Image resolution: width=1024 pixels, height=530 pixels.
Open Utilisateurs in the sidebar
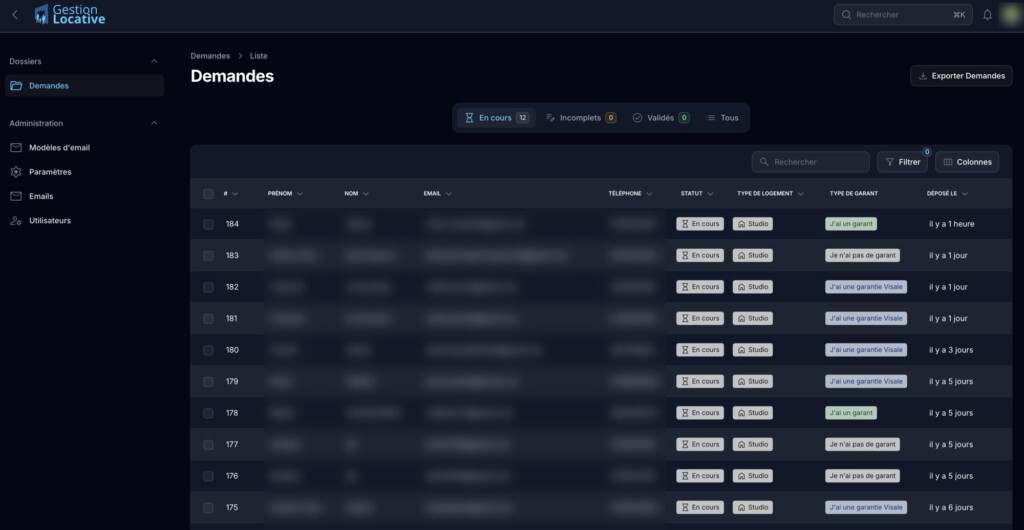click(x=84, y=221)
